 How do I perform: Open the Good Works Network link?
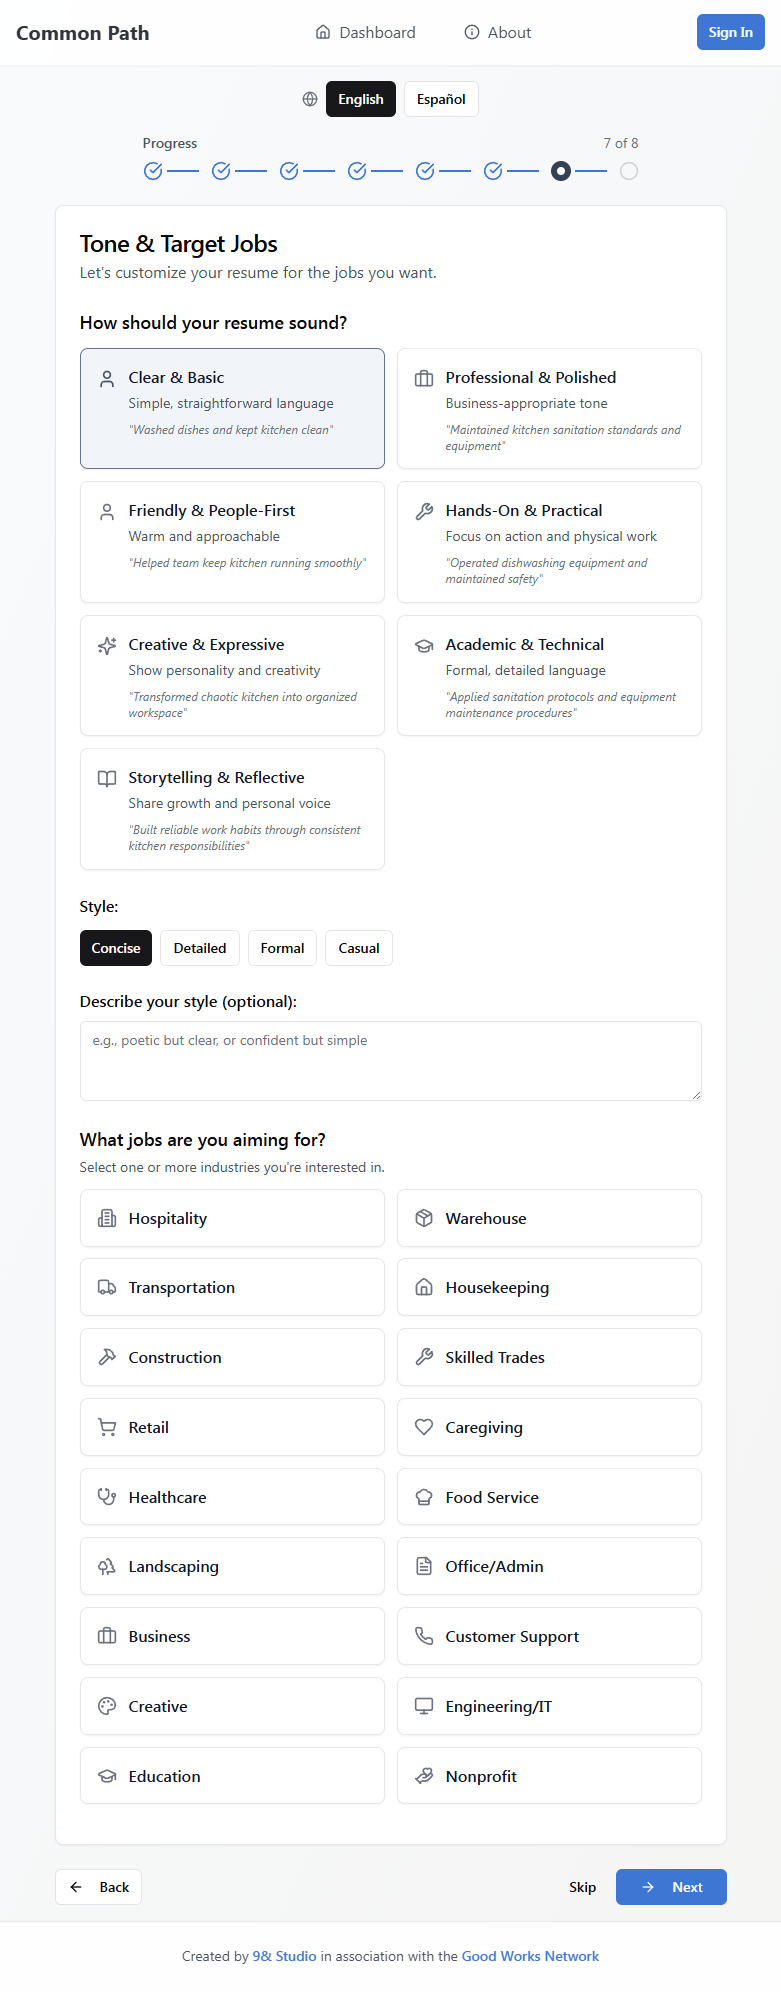pyautogui.click(x=530, y=1956)
